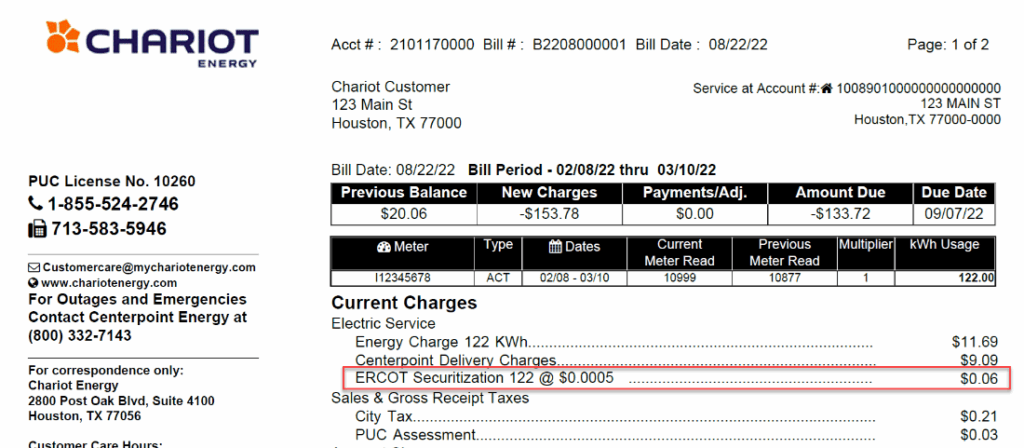Click the 02/08 - 03/10 dates cell
Viewport: 1024px width, 448px height.
click(x=574, y=278)
